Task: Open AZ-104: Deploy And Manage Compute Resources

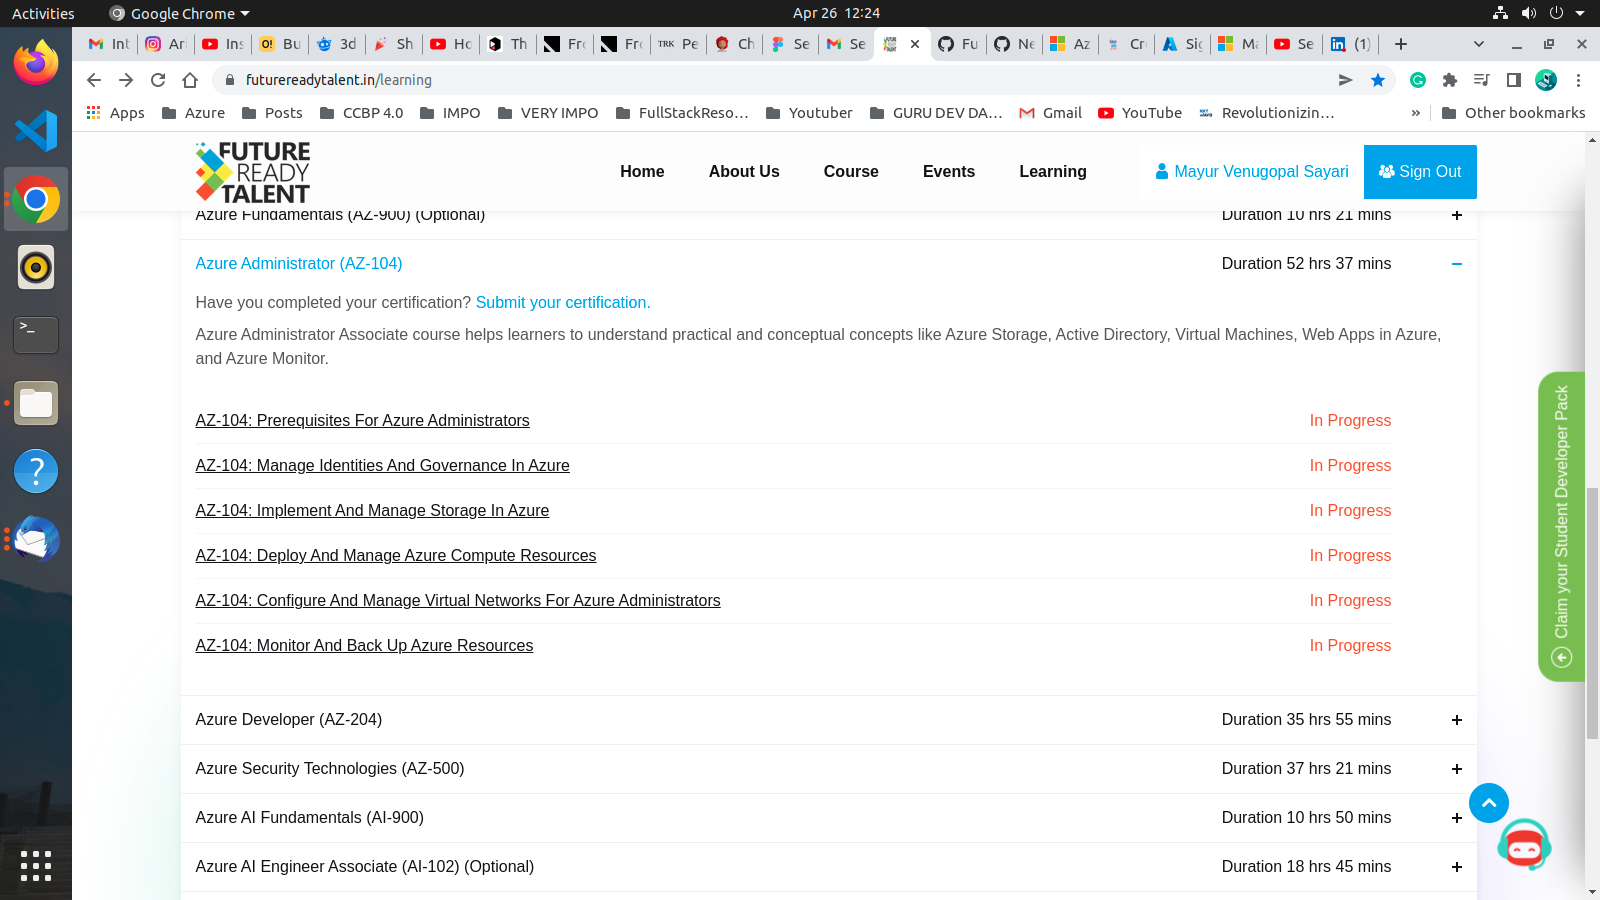Action: point(395,555)
